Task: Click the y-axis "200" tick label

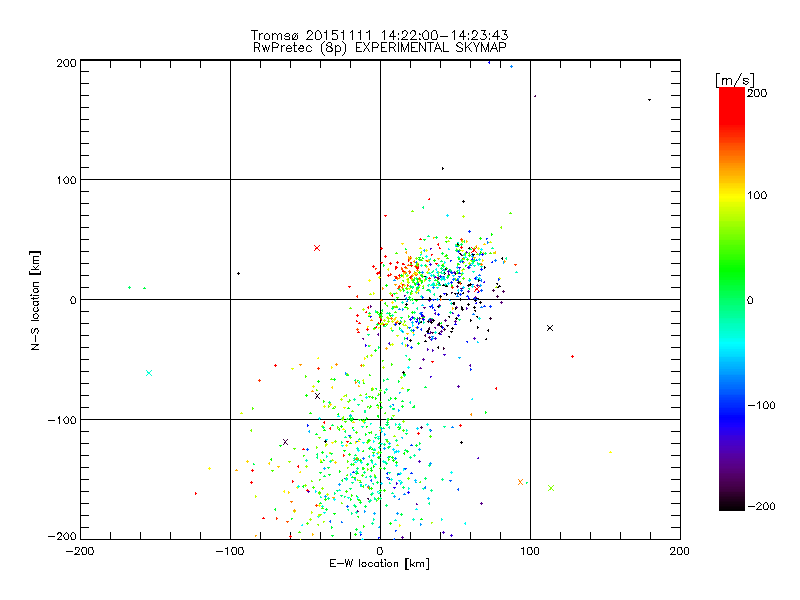Action: 67,63
